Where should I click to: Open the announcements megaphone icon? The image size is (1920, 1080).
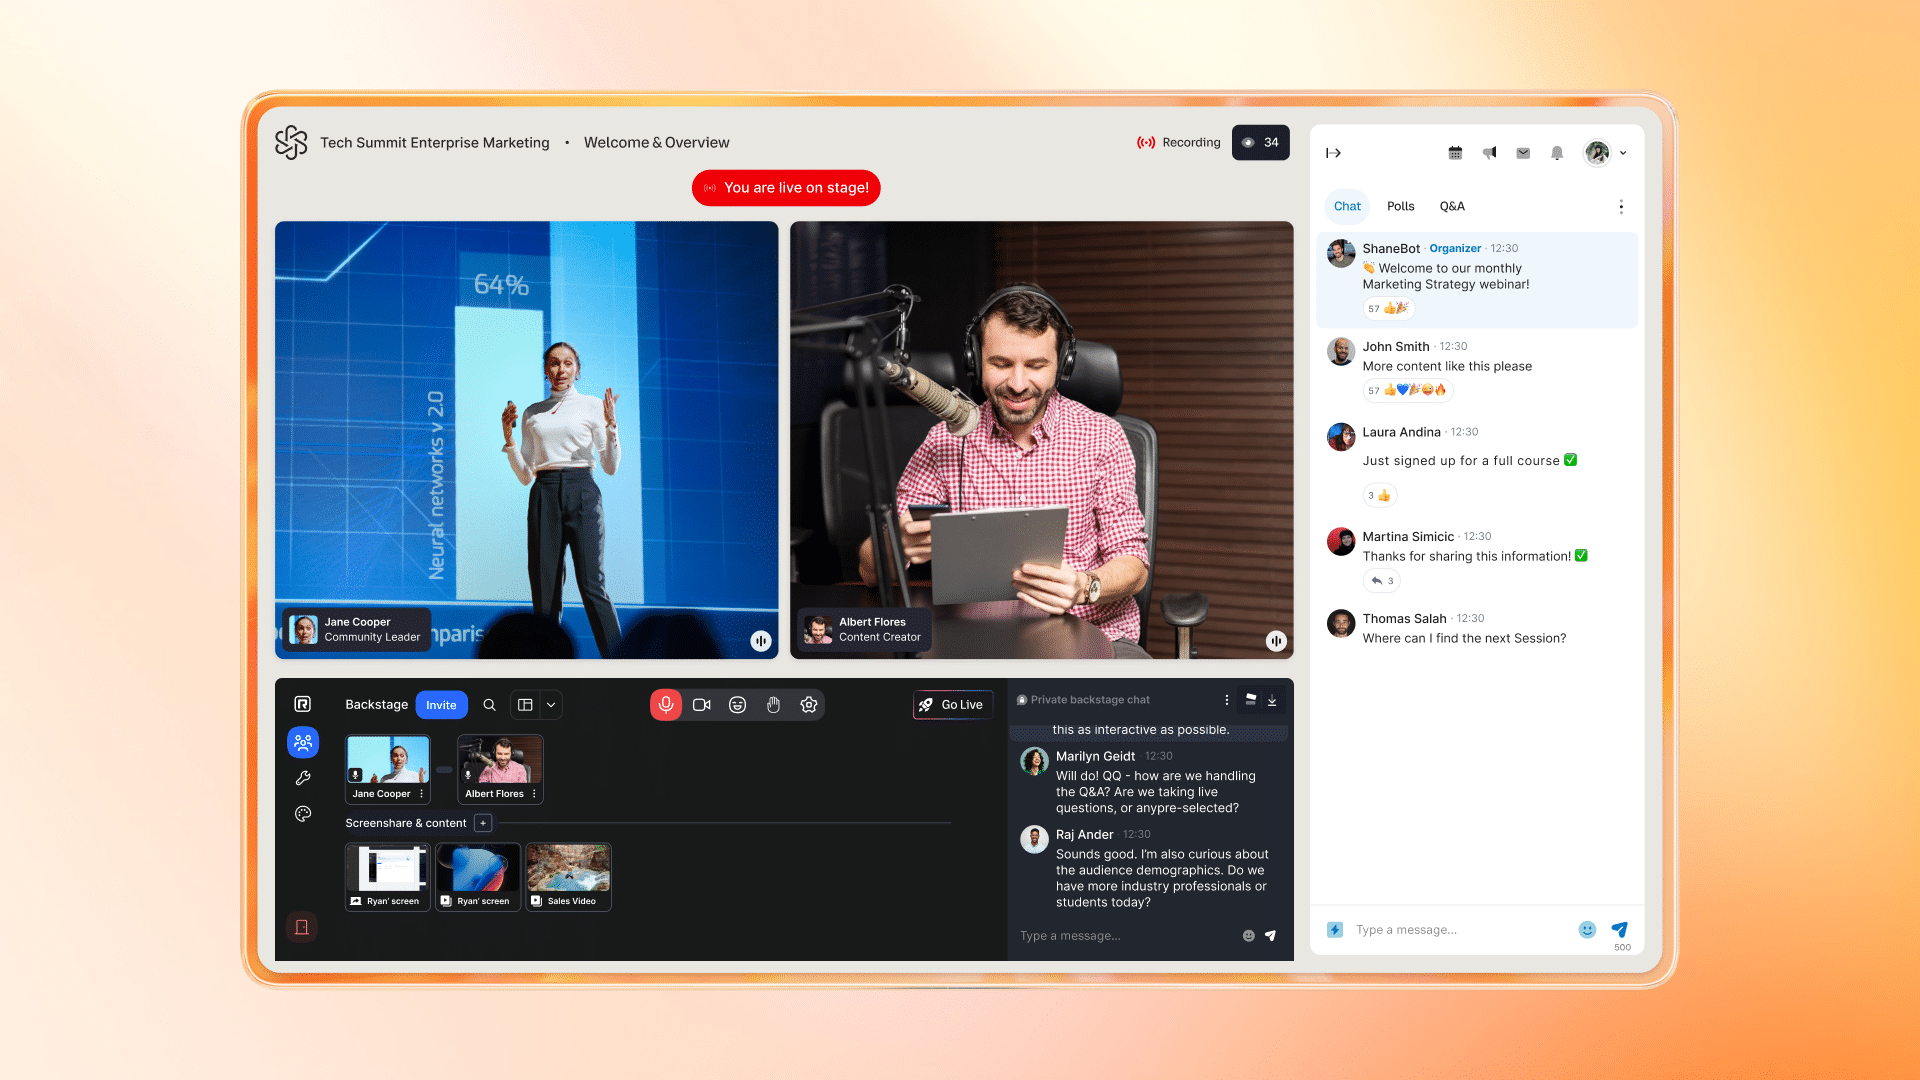[x=1489, y=153]
